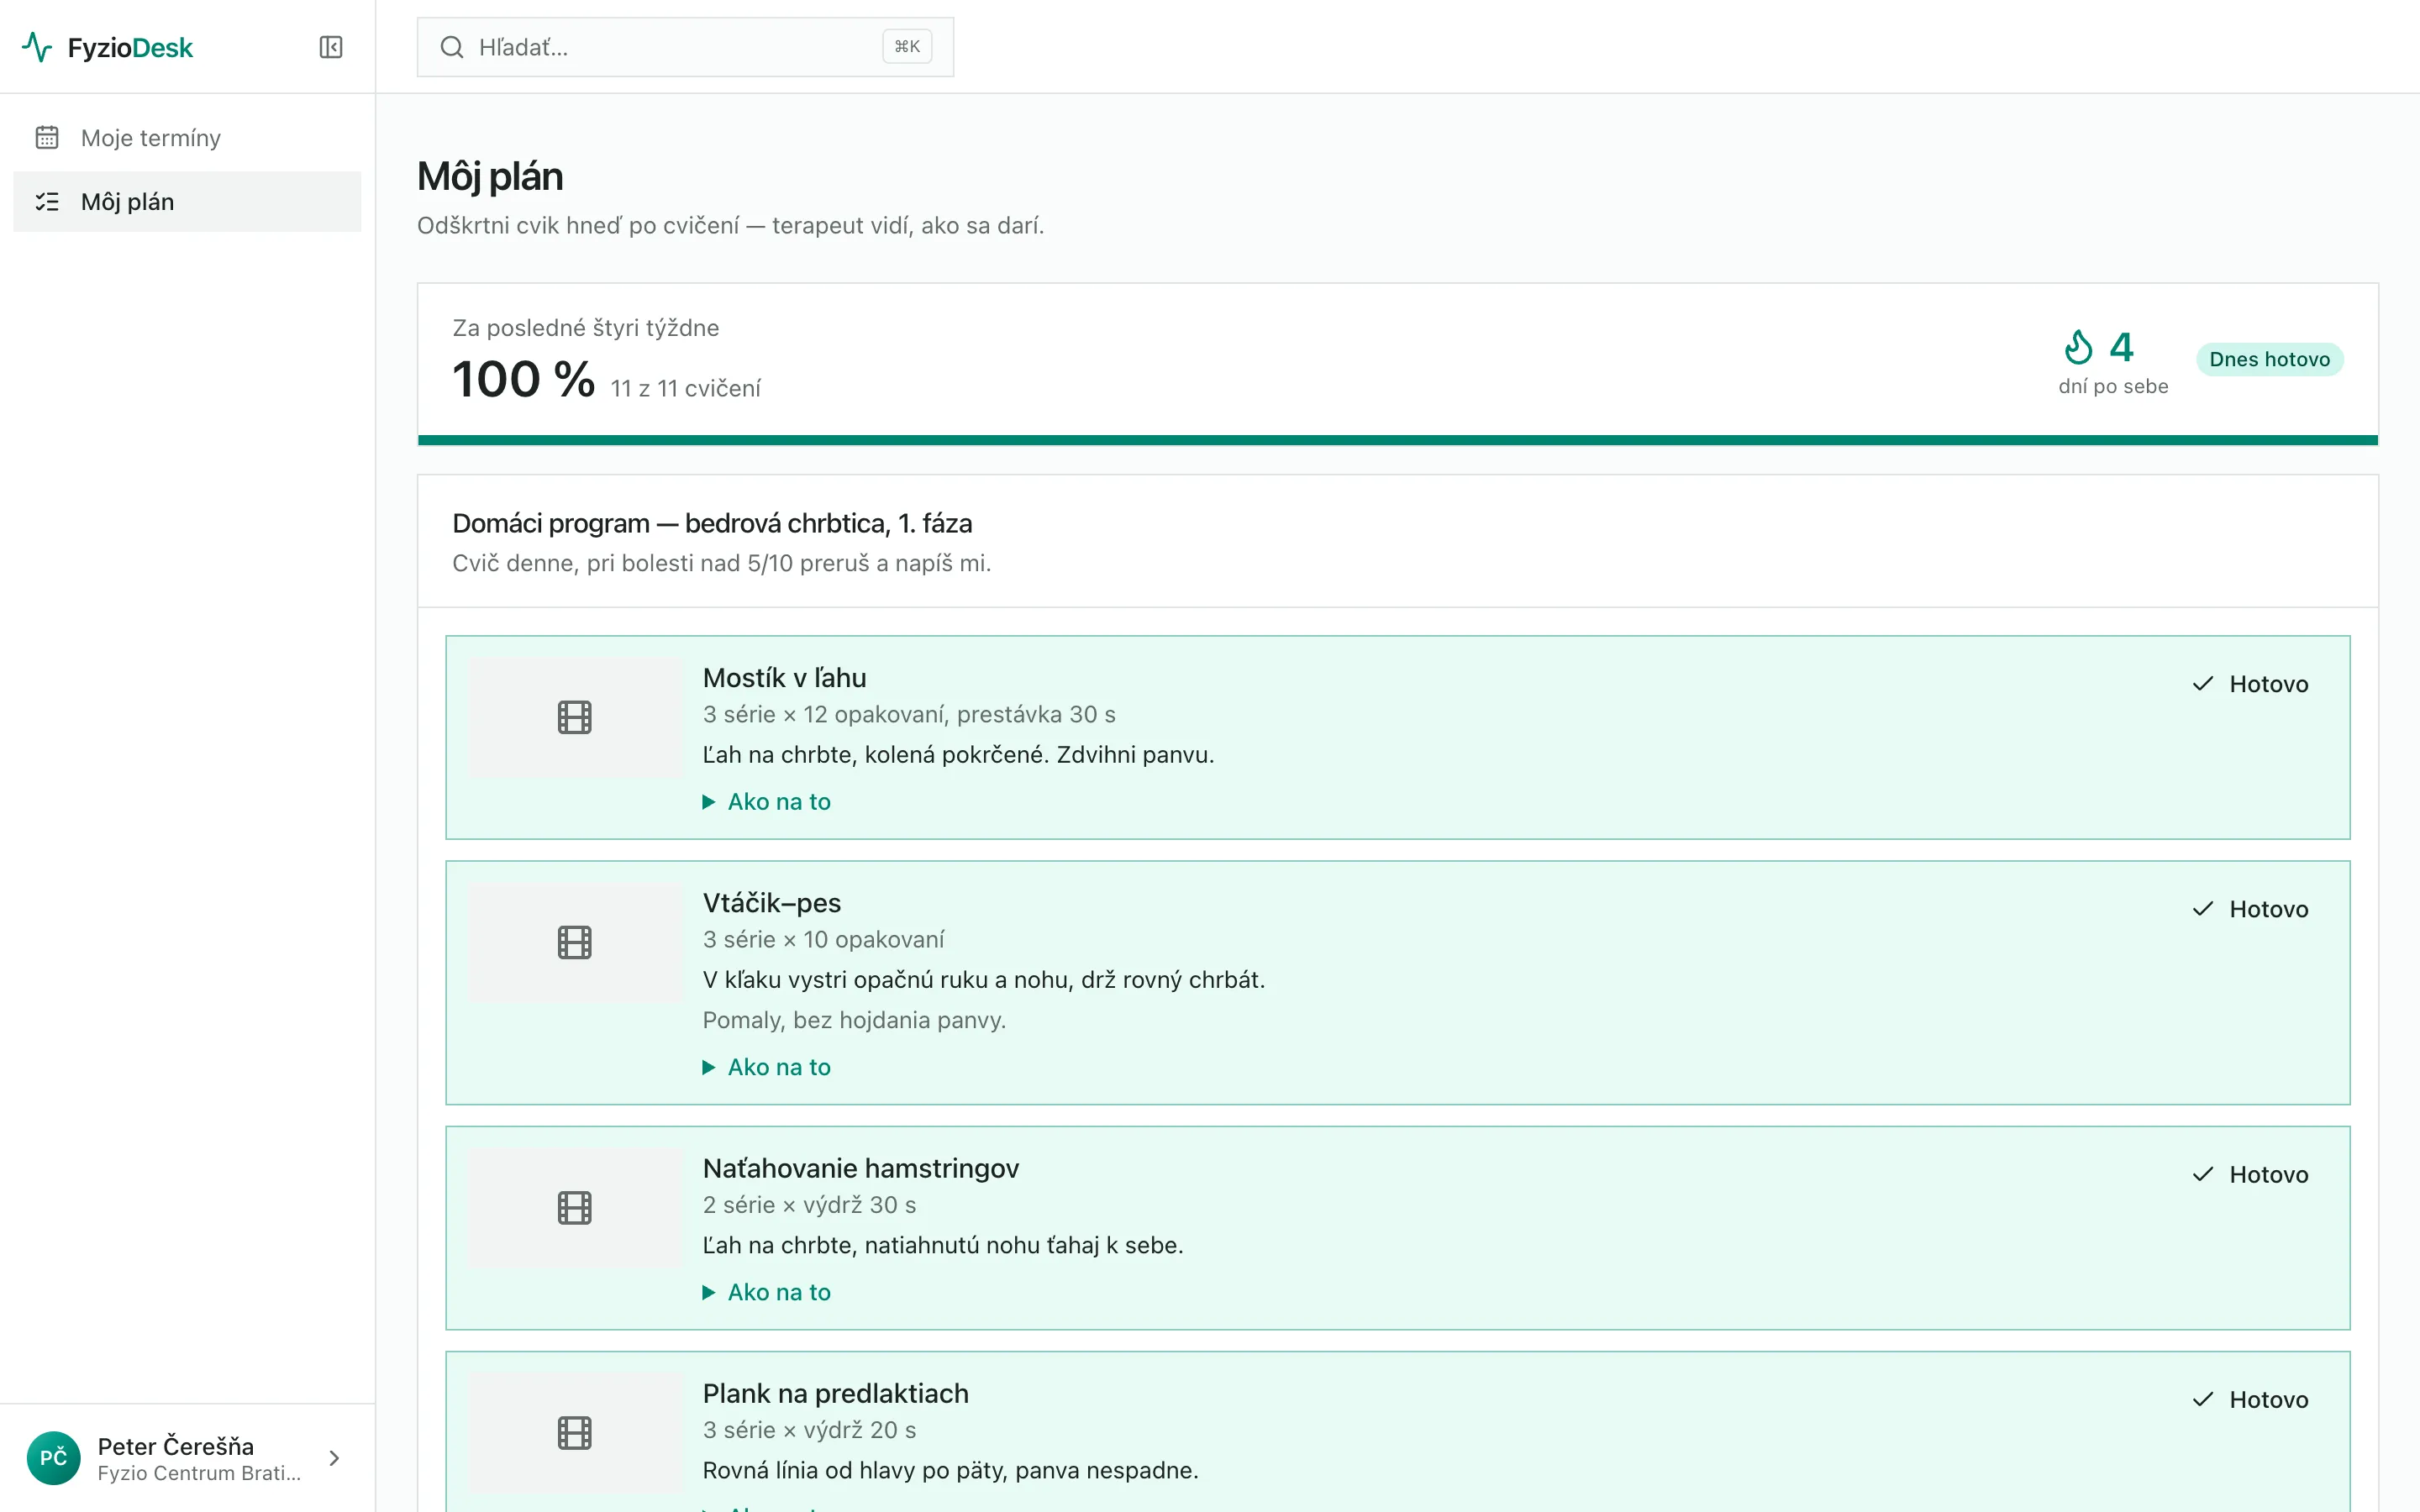The image size is (2420, 1512).
Task: Expand Ako na to under Mostík v ľahu
Action: click(x=767, y=802)
